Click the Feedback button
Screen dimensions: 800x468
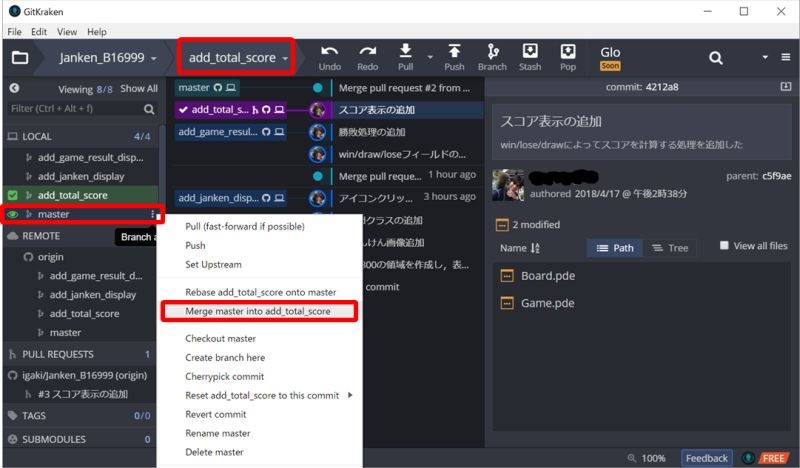pos(706,458)
